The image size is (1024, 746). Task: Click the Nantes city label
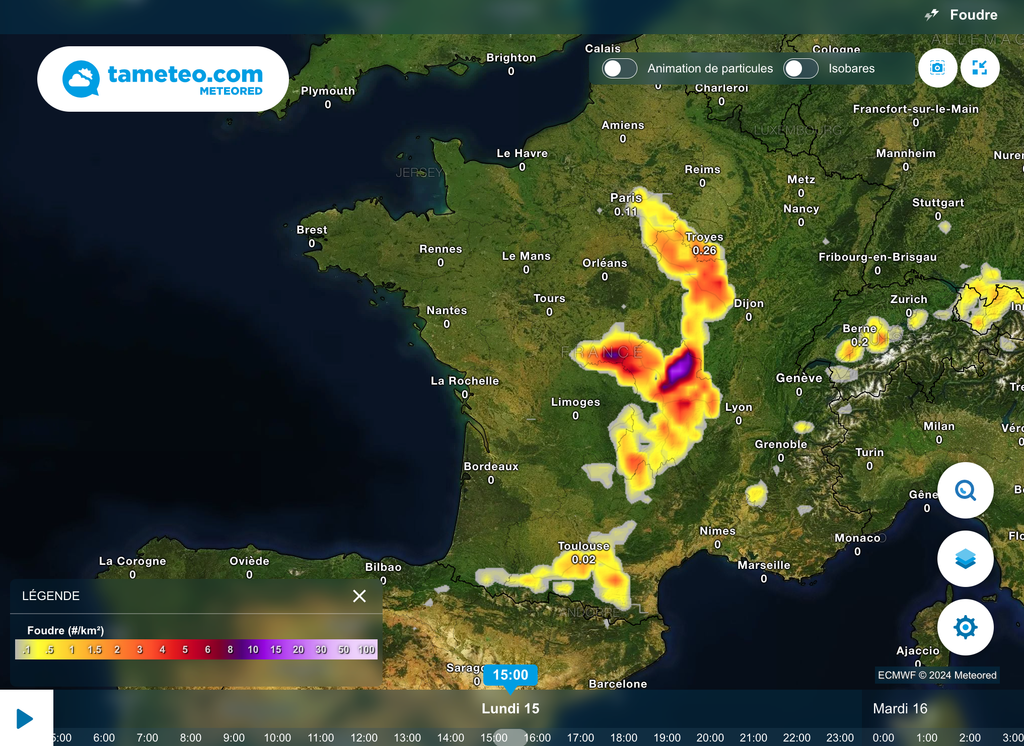(447, 310)
